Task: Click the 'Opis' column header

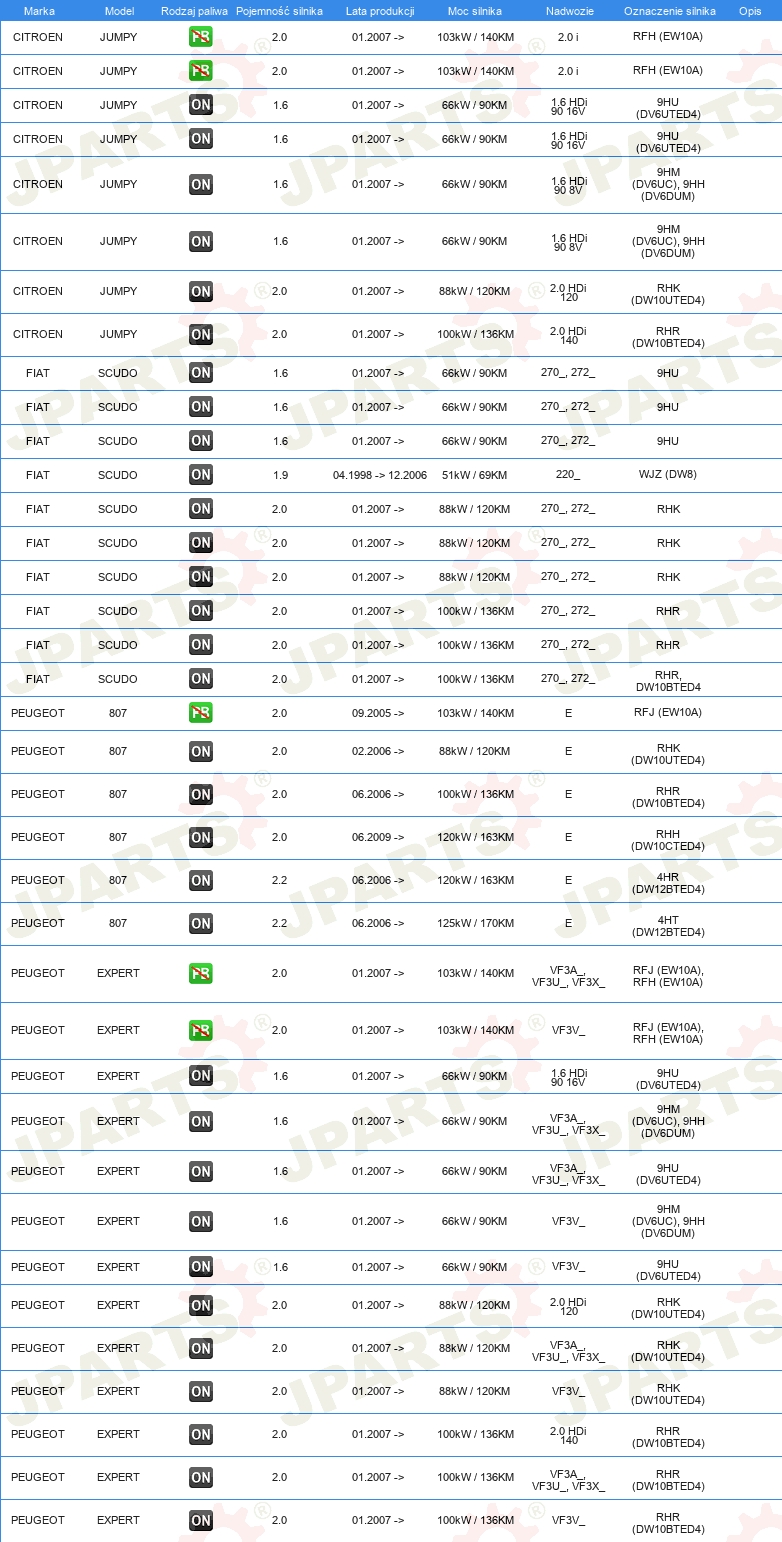Action: (749, 10)
